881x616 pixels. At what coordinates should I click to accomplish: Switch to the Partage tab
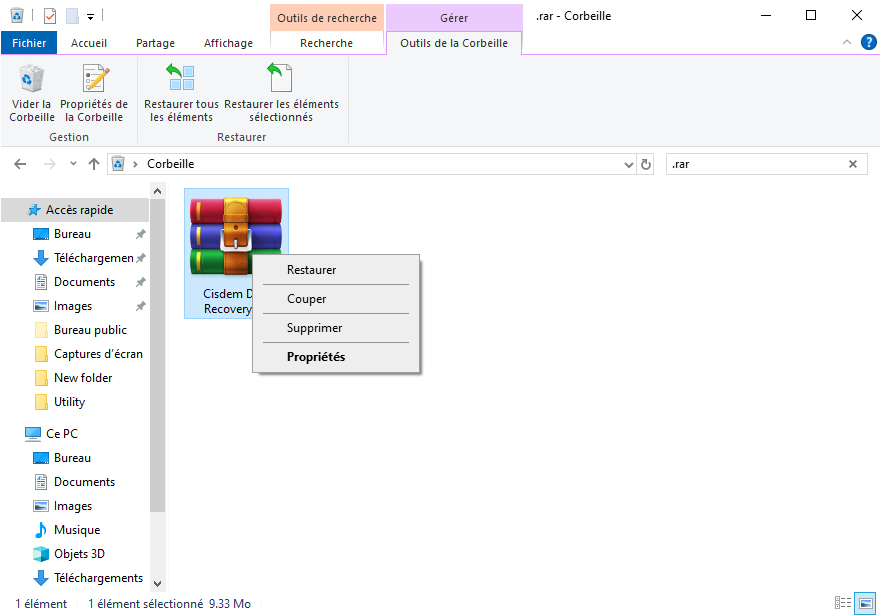[155, 43]
